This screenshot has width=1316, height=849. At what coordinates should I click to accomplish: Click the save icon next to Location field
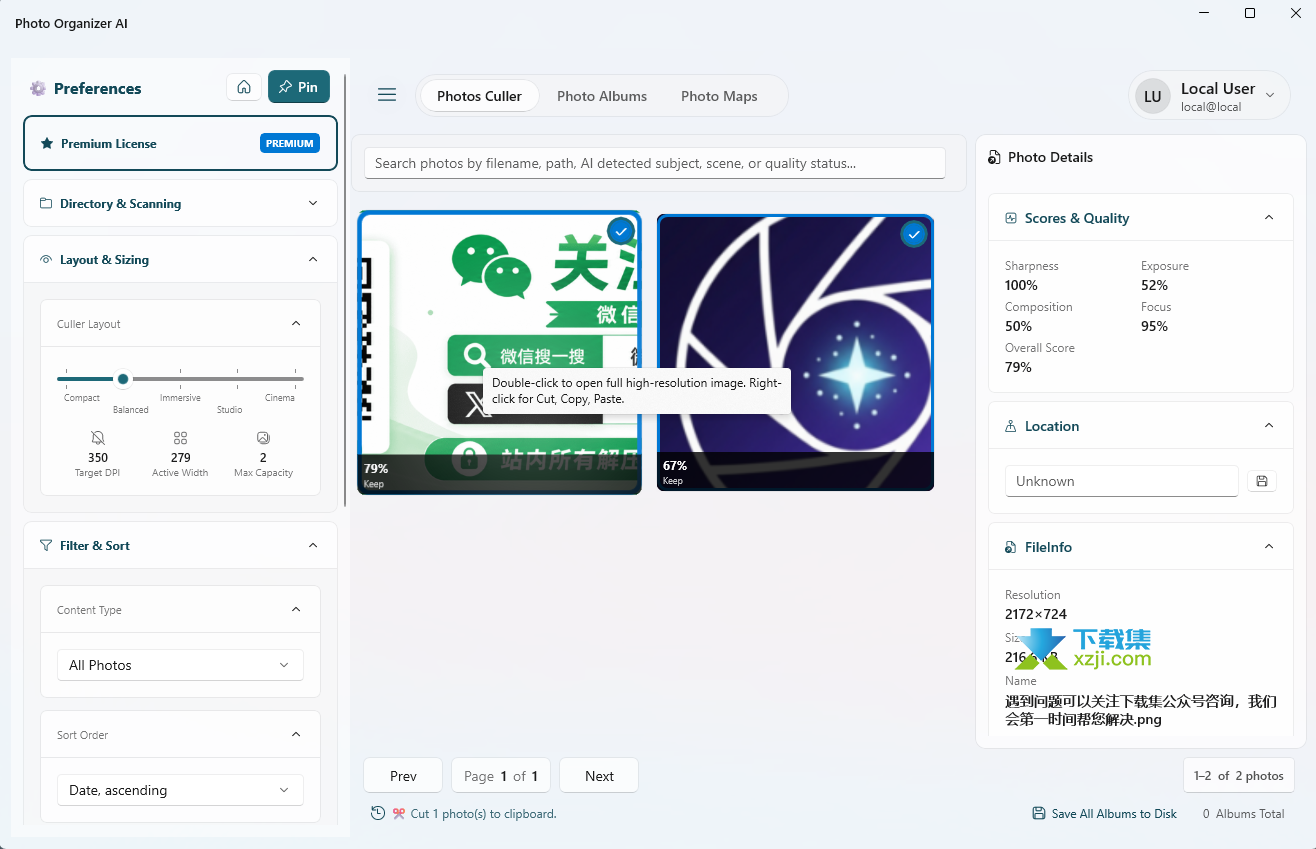pos(1262,481)
